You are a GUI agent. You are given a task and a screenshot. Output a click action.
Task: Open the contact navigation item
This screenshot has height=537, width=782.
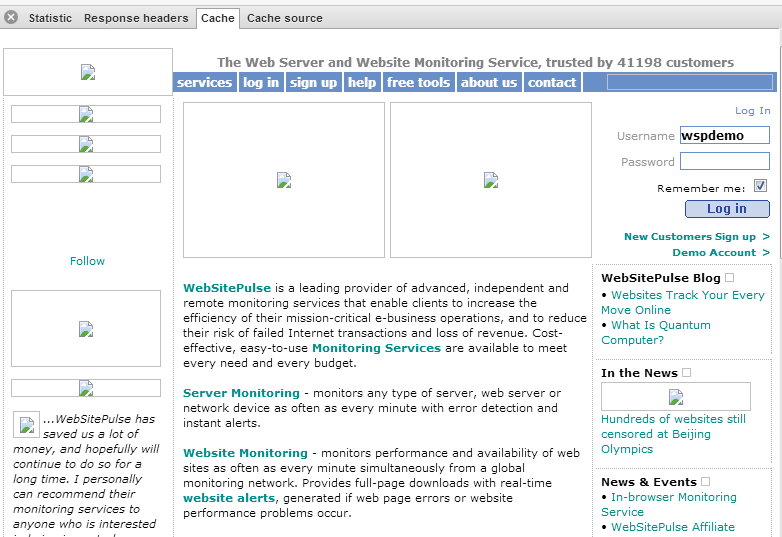coord(552,82)
